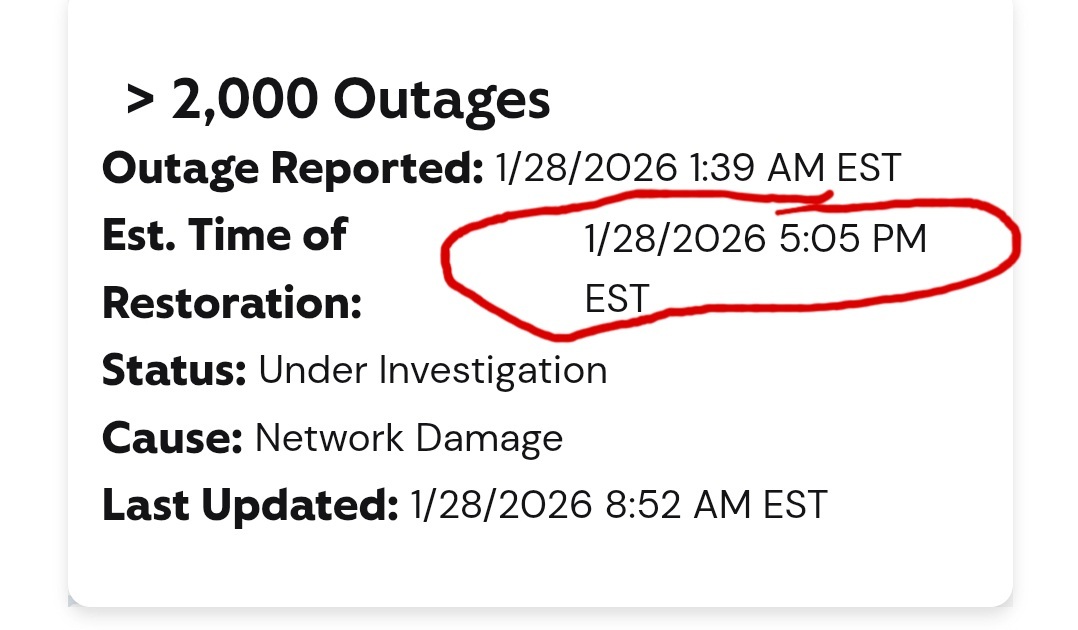This screenshot has height=630, width=1078.
Task: Click the number "2,000" in the heading
Action: pos(245,100)
